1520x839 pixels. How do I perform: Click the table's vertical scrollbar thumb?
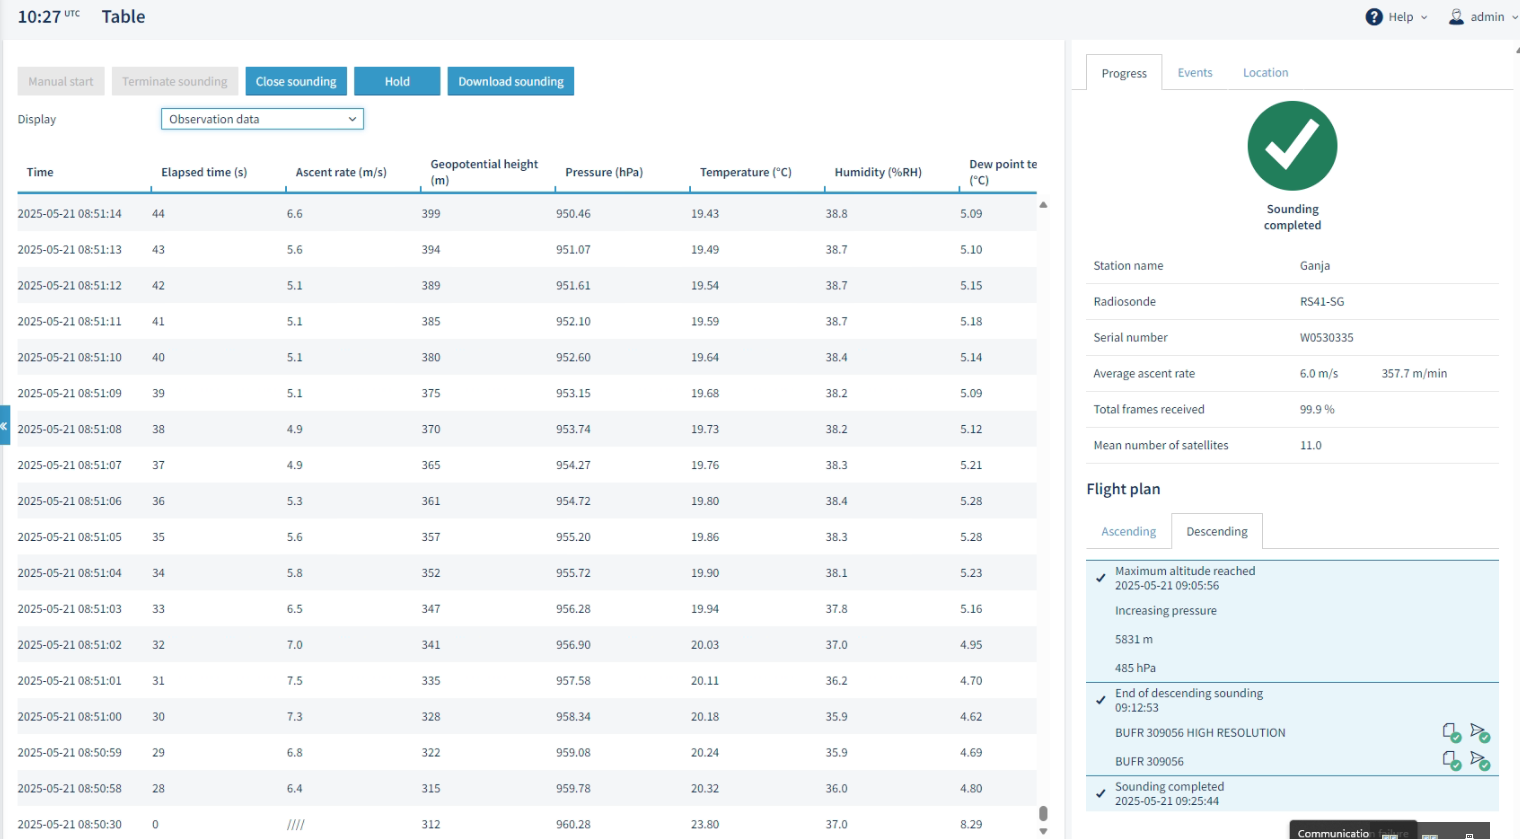click(x=1043, y=813)
